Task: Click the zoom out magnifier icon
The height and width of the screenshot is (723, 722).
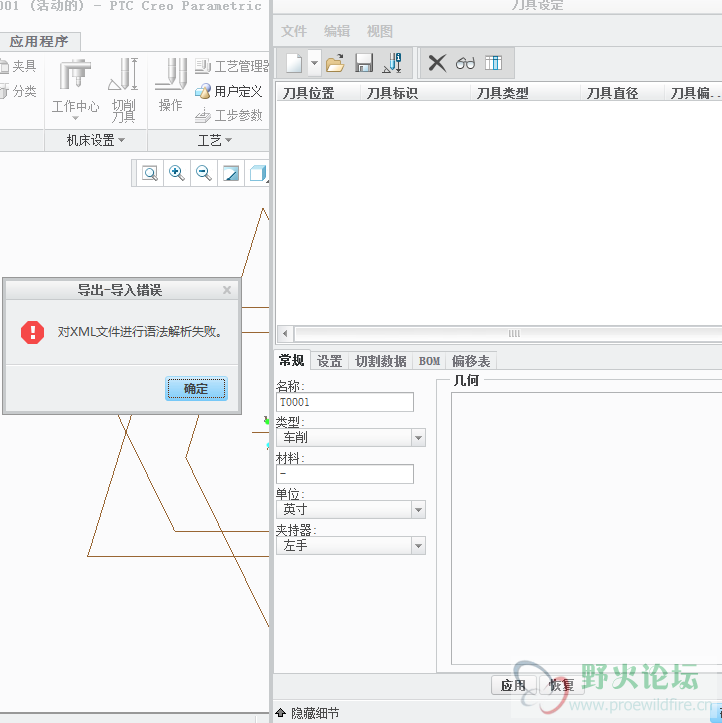Action: click(x=203, y=173)
